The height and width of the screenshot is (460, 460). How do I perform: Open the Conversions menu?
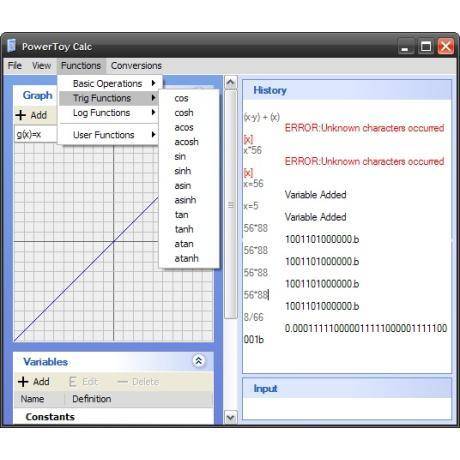click(x=136, y=66)
